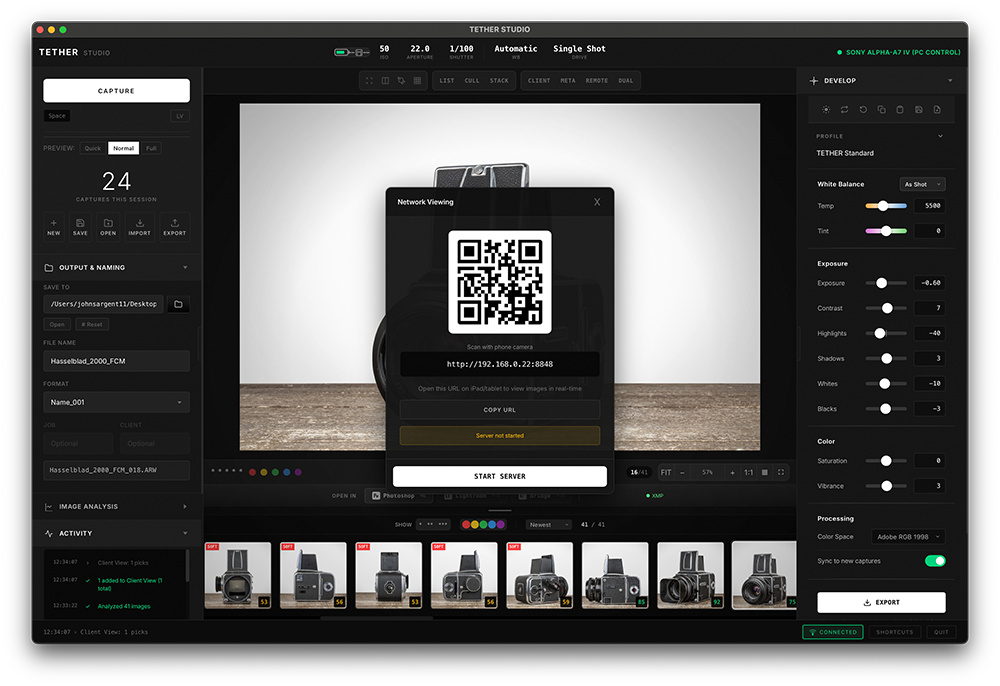Switch to the CULL view icon
The width and height of the screenshot is (1000, 686).
(472, 80)
